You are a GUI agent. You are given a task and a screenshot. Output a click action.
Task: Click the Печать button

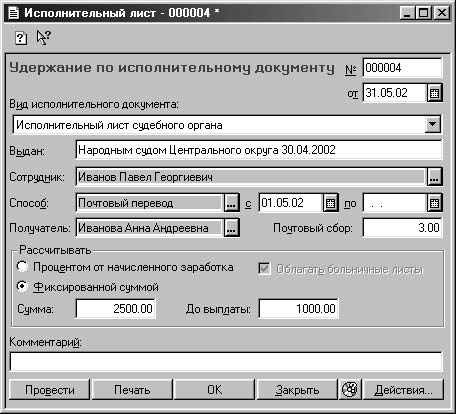coord(132,389)
